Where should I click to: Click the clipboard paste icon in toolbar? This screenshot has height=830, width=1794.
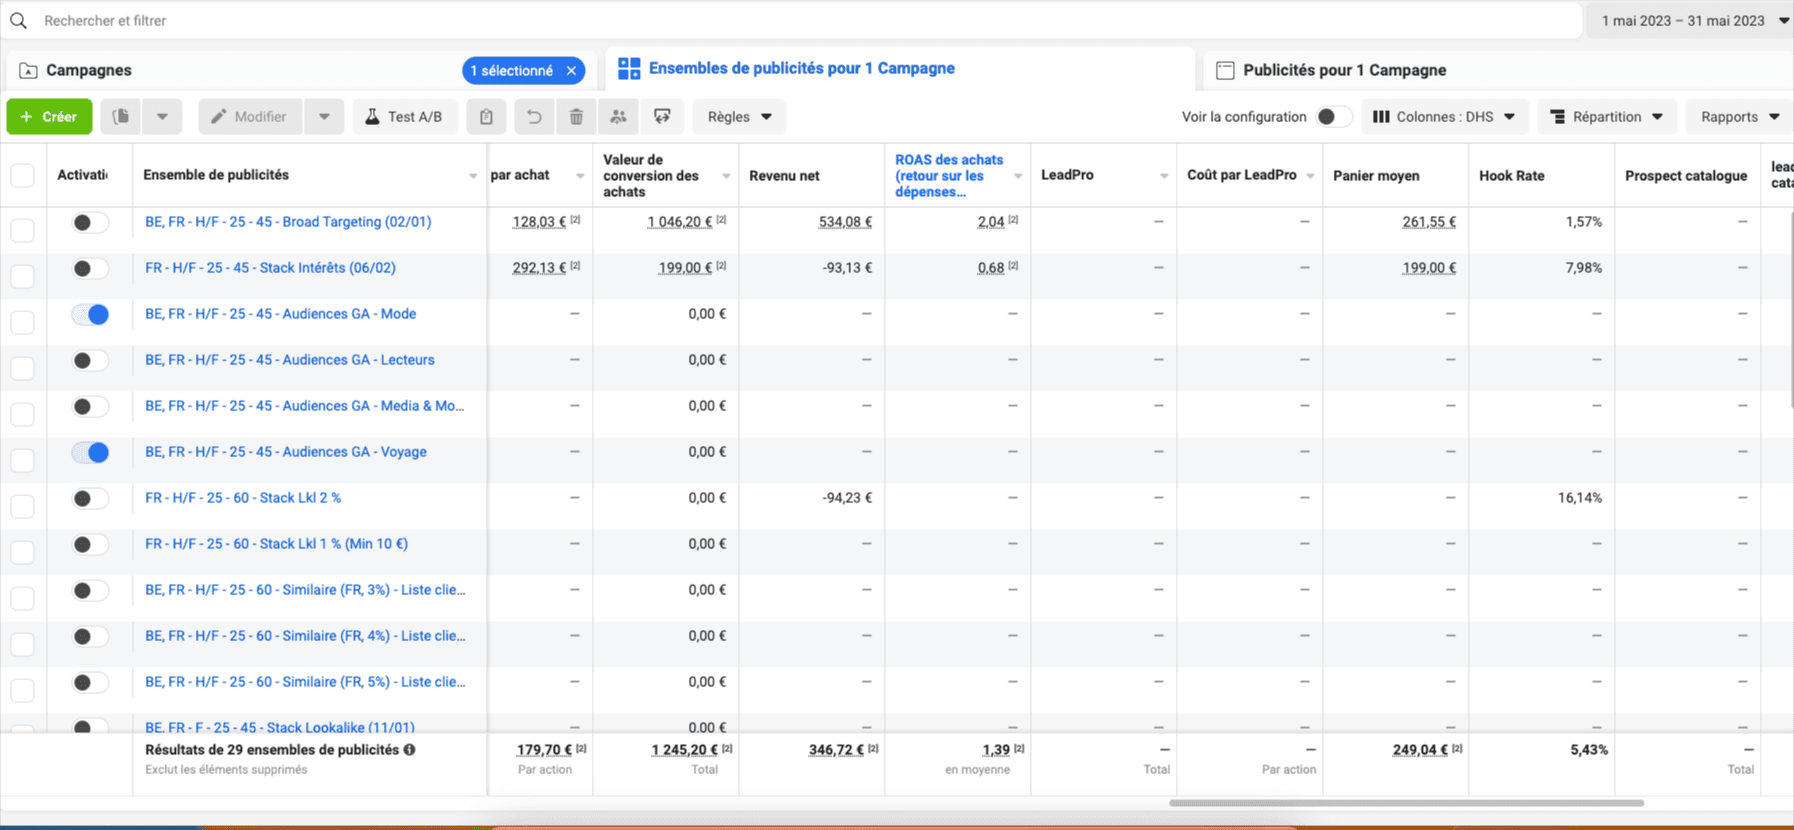point(486,116)
